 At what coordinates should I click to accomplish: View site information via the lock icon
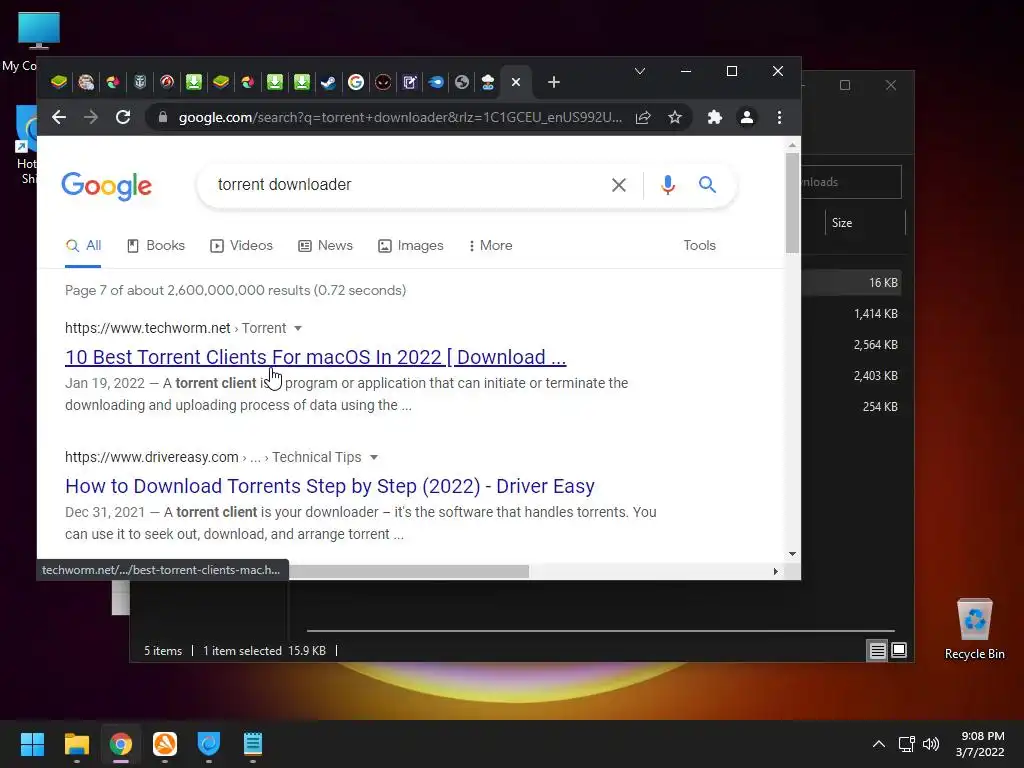pos(163,118)
